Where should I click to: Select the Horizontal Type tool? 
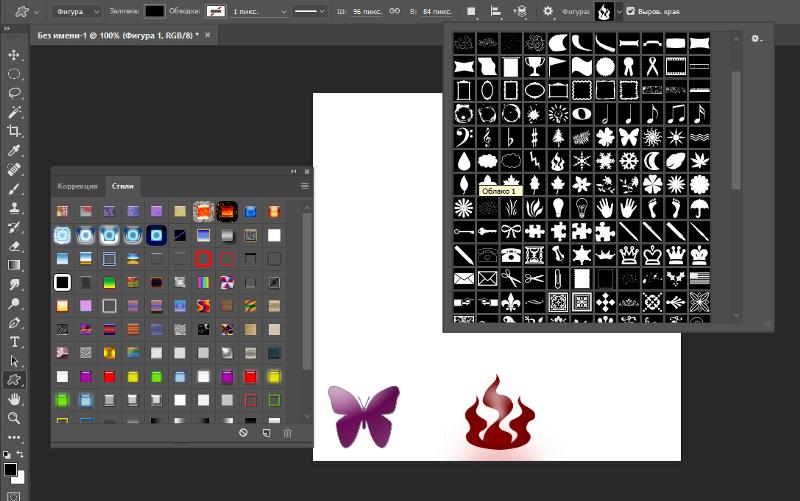14,342
